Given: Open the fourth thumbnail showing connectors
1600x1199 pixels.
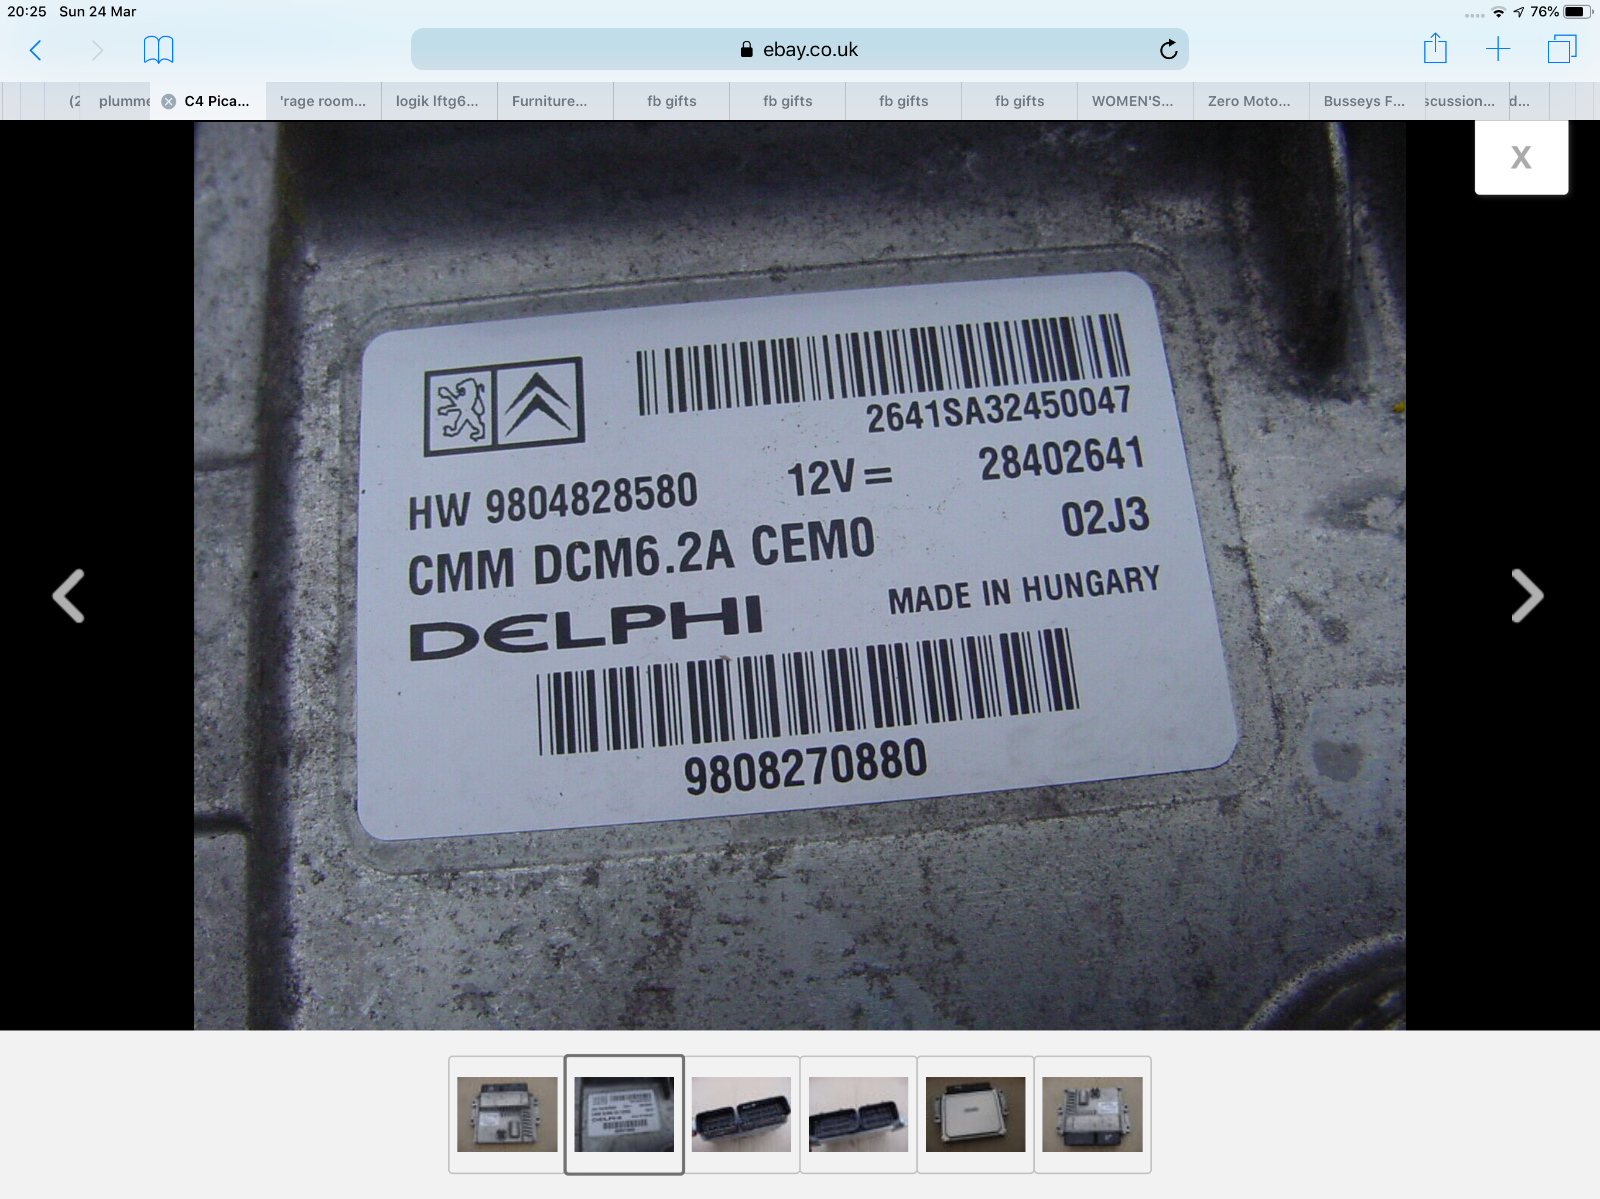Looking at the screenshot, I should pyautogui.click(x=858, y=1114).
